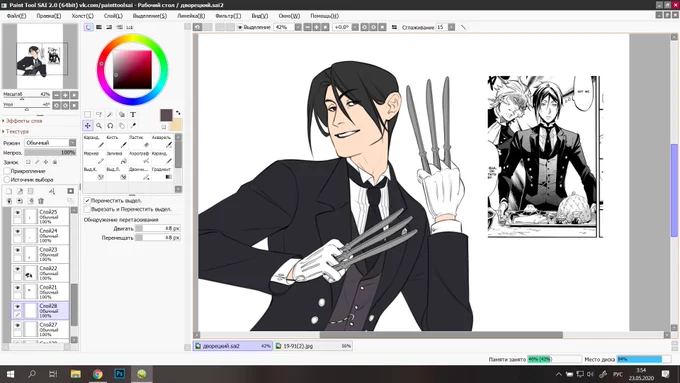Screen dimensions: 680x383
Task: Open the Режим blending mode dropdown
Action: 50,143
